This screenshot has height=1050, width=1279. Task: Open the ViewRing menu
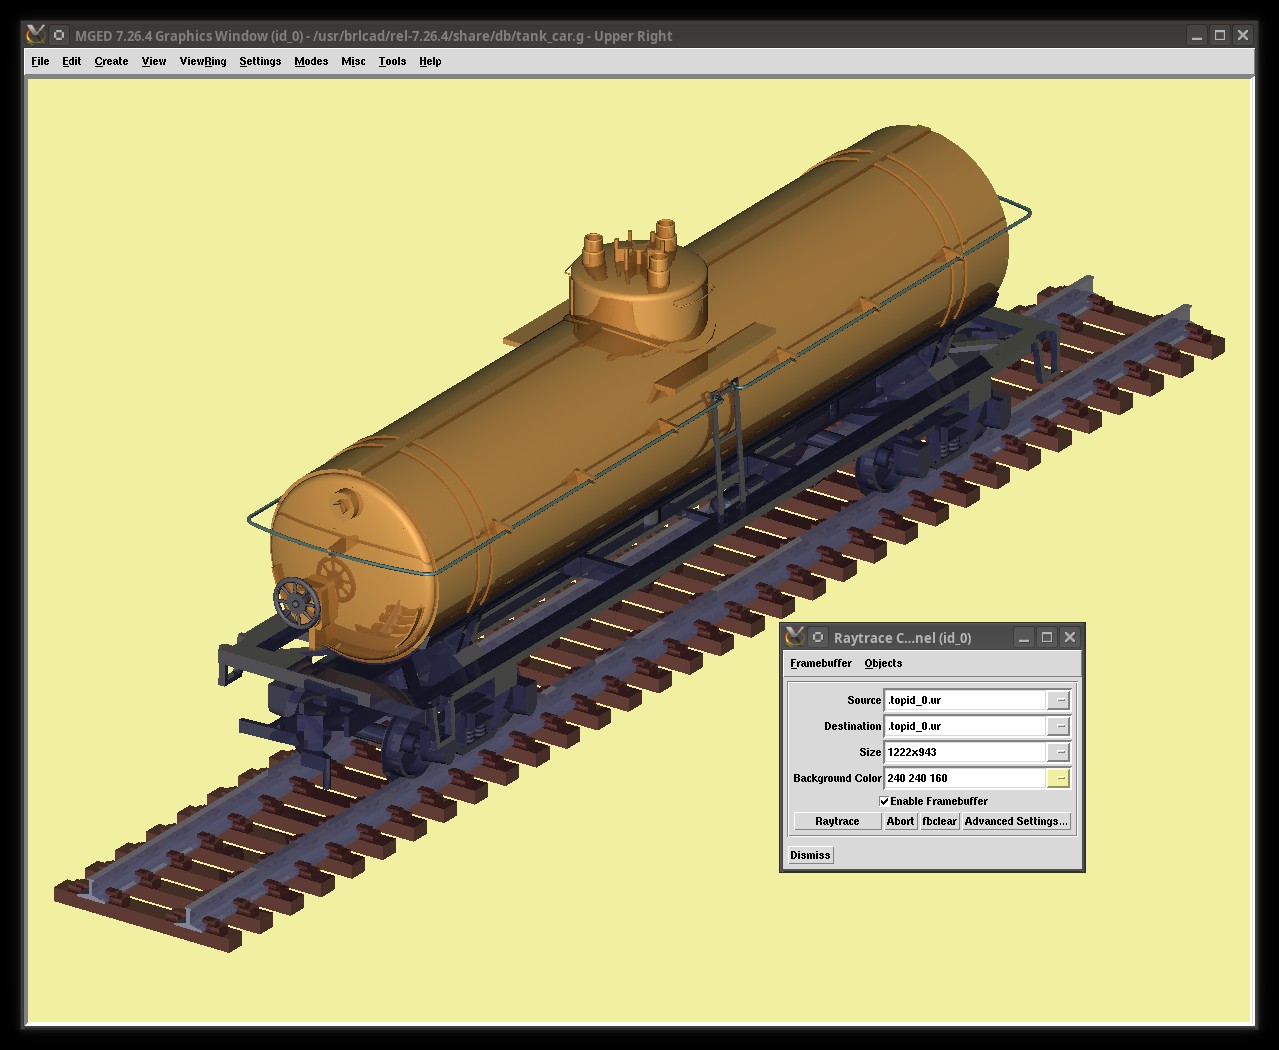(x=203, y=61)
